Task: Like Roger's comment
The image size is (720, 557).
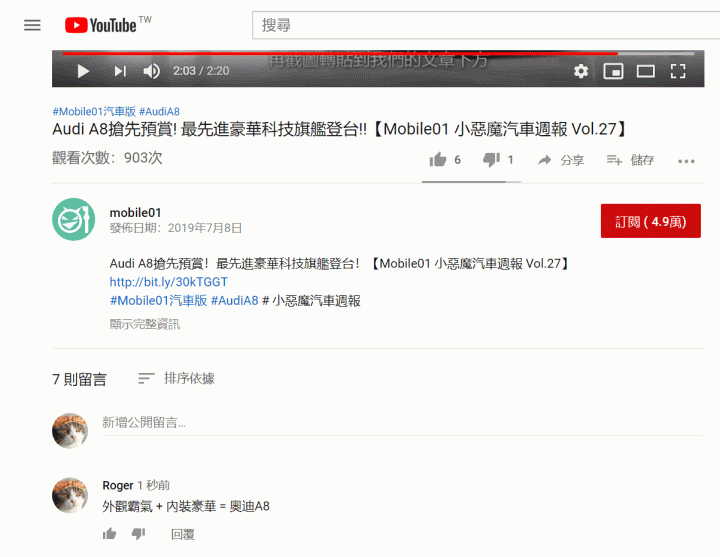Action: coord(109,534)
